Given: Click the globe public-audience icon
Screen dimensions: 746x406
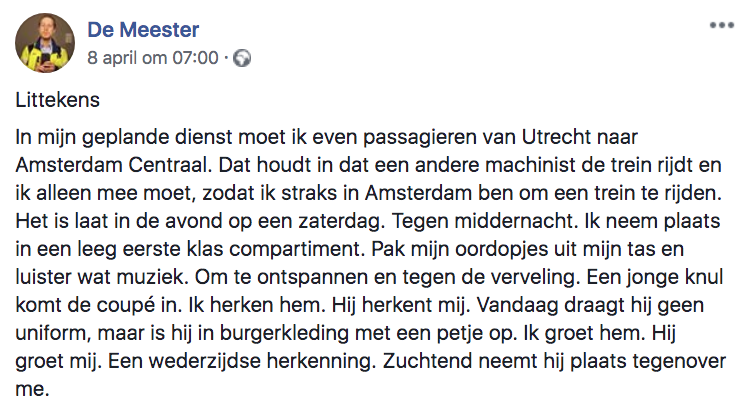Looking at the screenshot, I should click(242, 58).
